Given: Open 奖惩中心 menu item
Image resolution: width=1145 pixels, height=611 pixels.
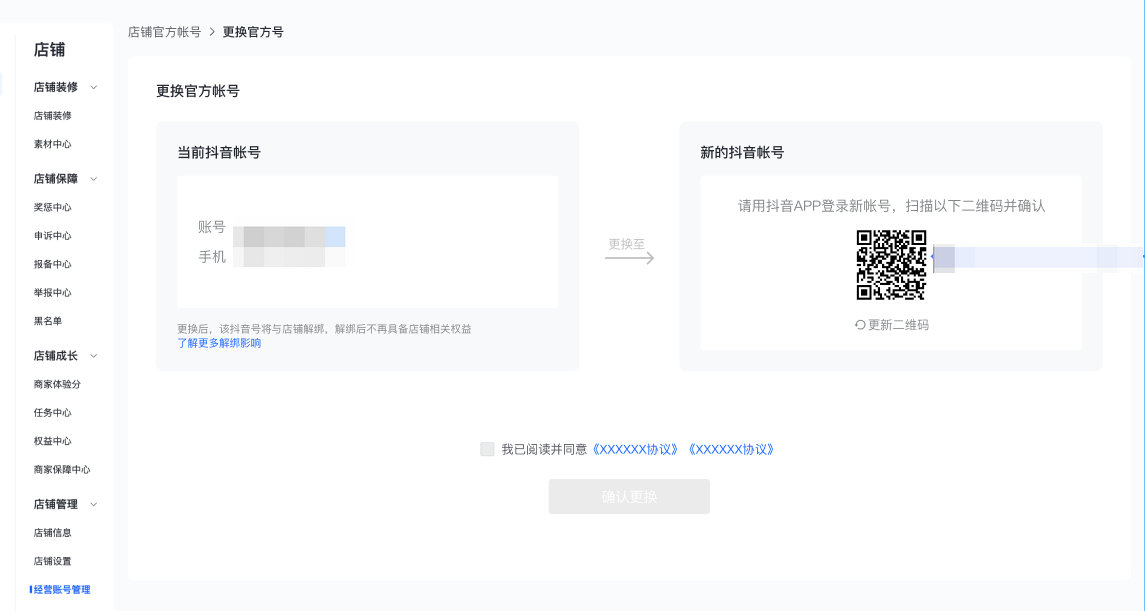Looking at the screenshot, I should [x=53, y=207].
